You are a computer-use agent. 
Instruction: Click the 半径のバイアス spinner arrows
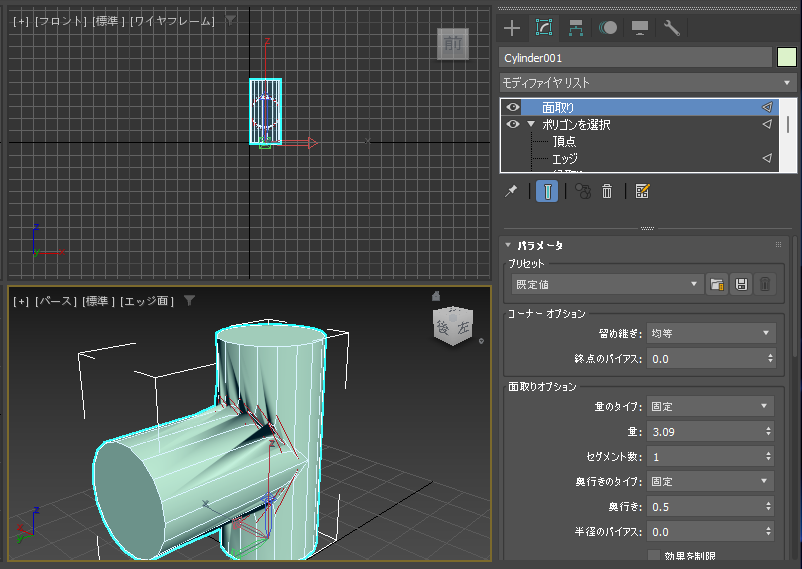(768, 532)
